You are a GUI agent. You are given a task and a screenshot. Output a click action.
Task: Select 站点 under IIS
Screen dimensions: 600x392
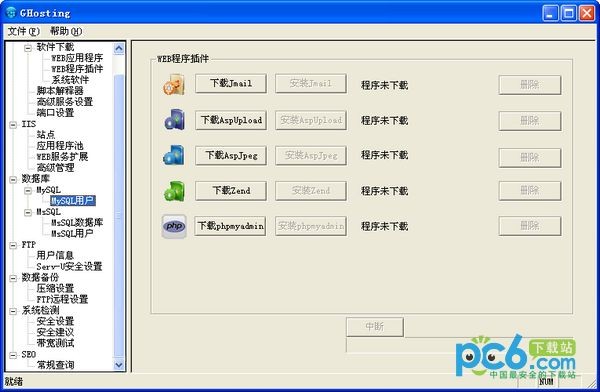point(46,135)
